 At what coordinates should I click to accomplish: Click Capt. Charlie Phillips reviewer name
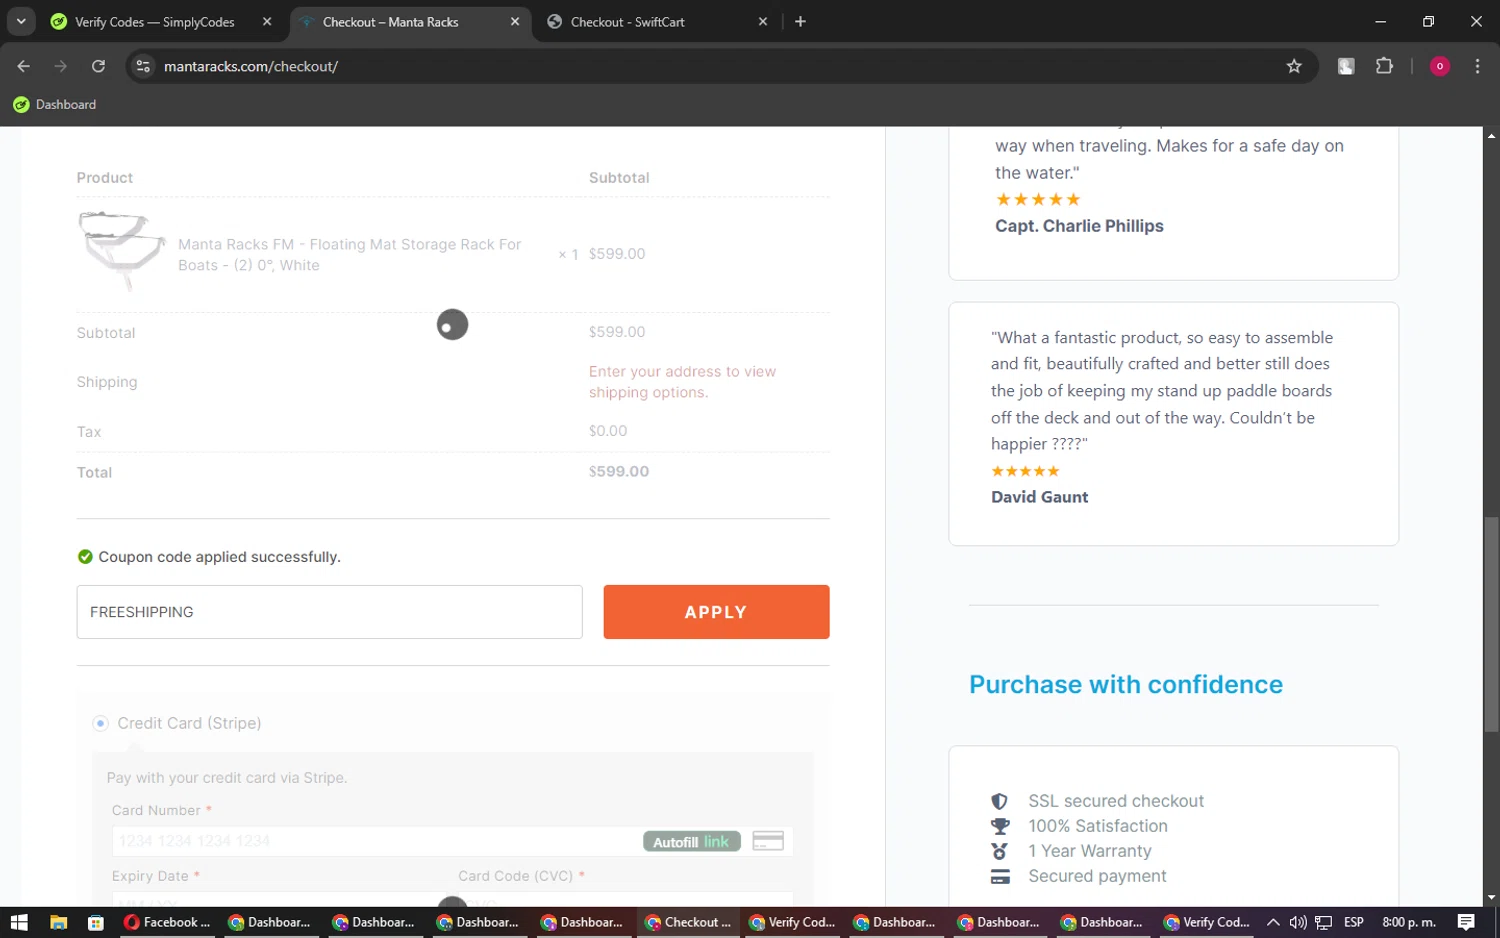pos(1079,226)
